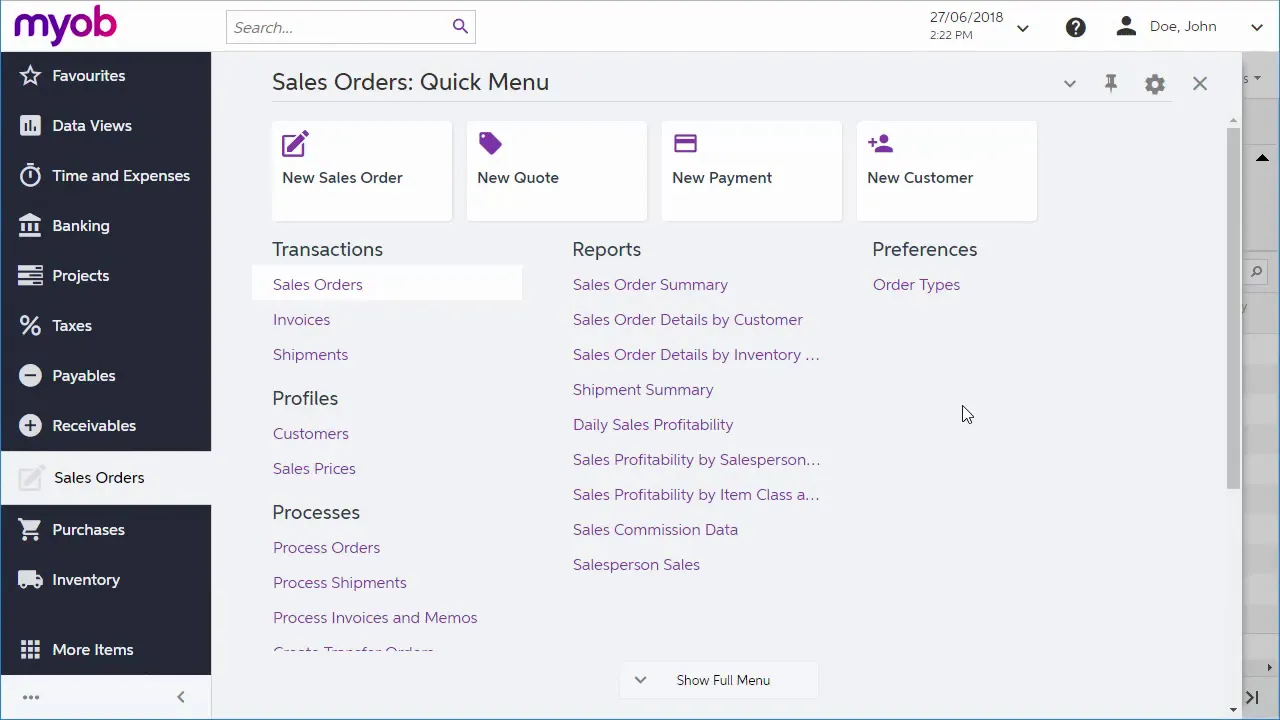This screenshot has height=720, width=1280.
Task: Open quick menu settings gear
Action: 1155,84
